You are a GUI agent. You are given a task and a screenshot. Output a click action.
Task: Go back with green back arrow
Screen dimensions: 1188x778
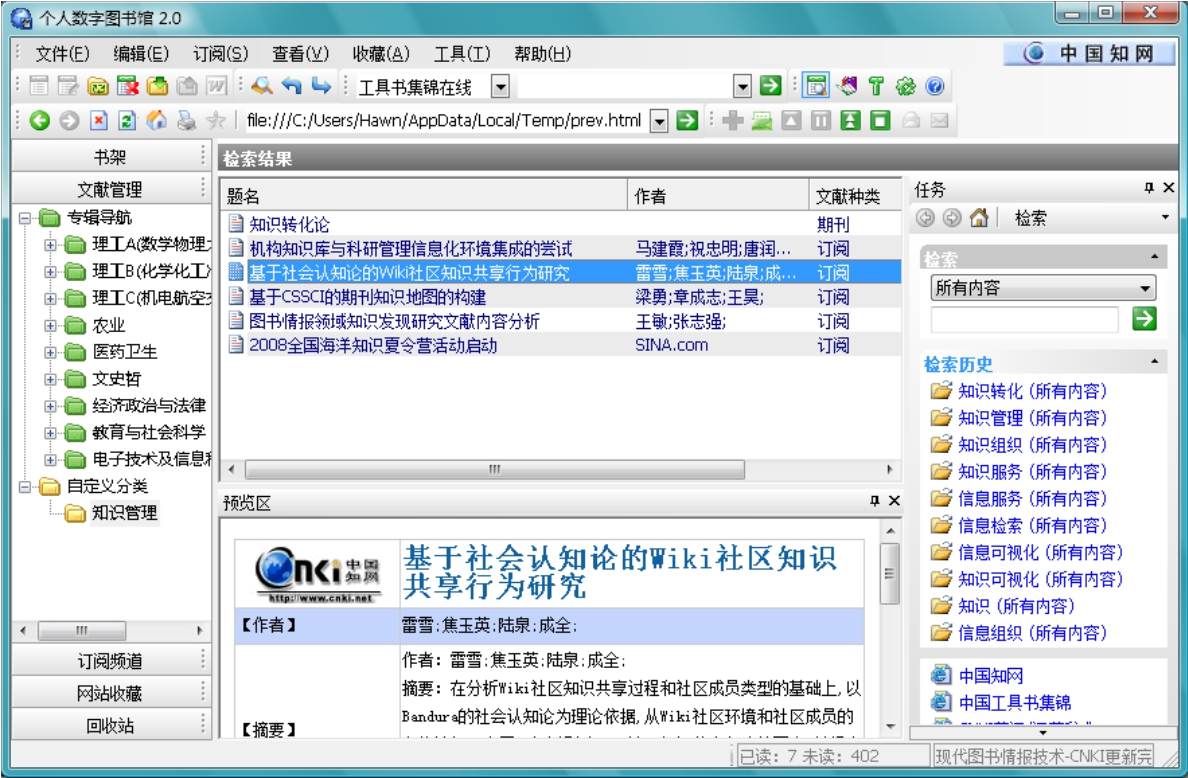coord(39,120)
